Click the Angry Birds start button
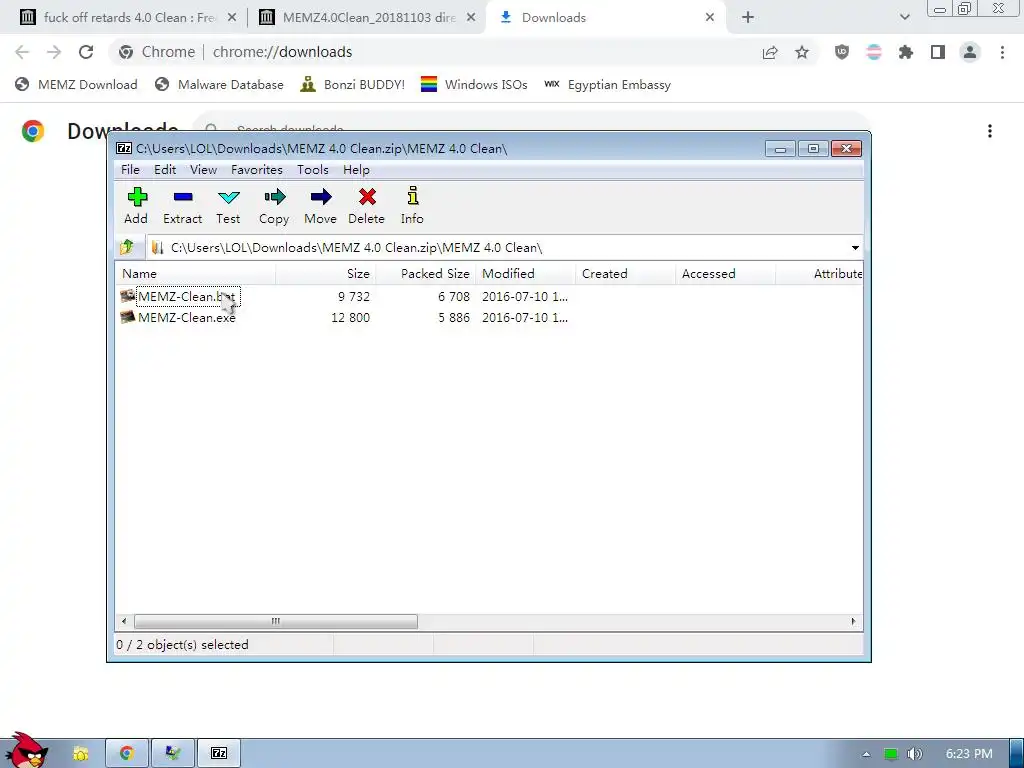Viewport: 1024px width, 768px height. (27, 750)
